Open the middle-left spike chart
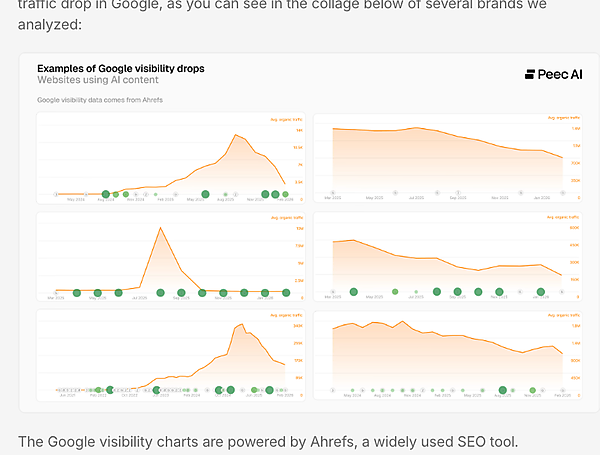 (x=170, y=256)
